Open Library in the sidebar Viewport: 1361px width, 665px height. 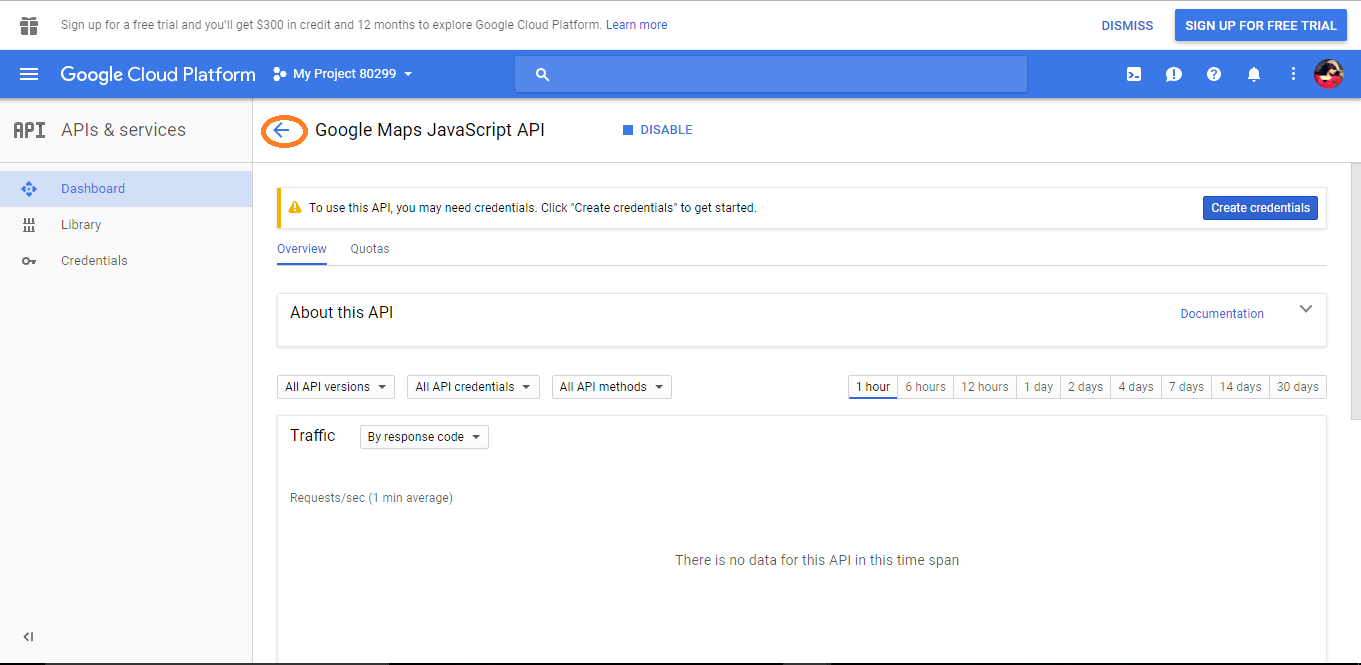tap(126, 225)
